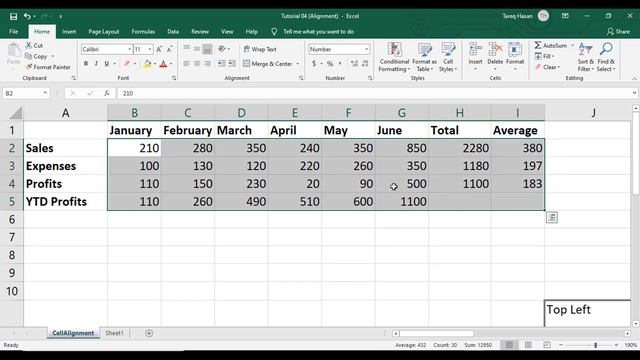640x360 pixels.
Task: Decrease decimal places
Action: coord(365,64)
